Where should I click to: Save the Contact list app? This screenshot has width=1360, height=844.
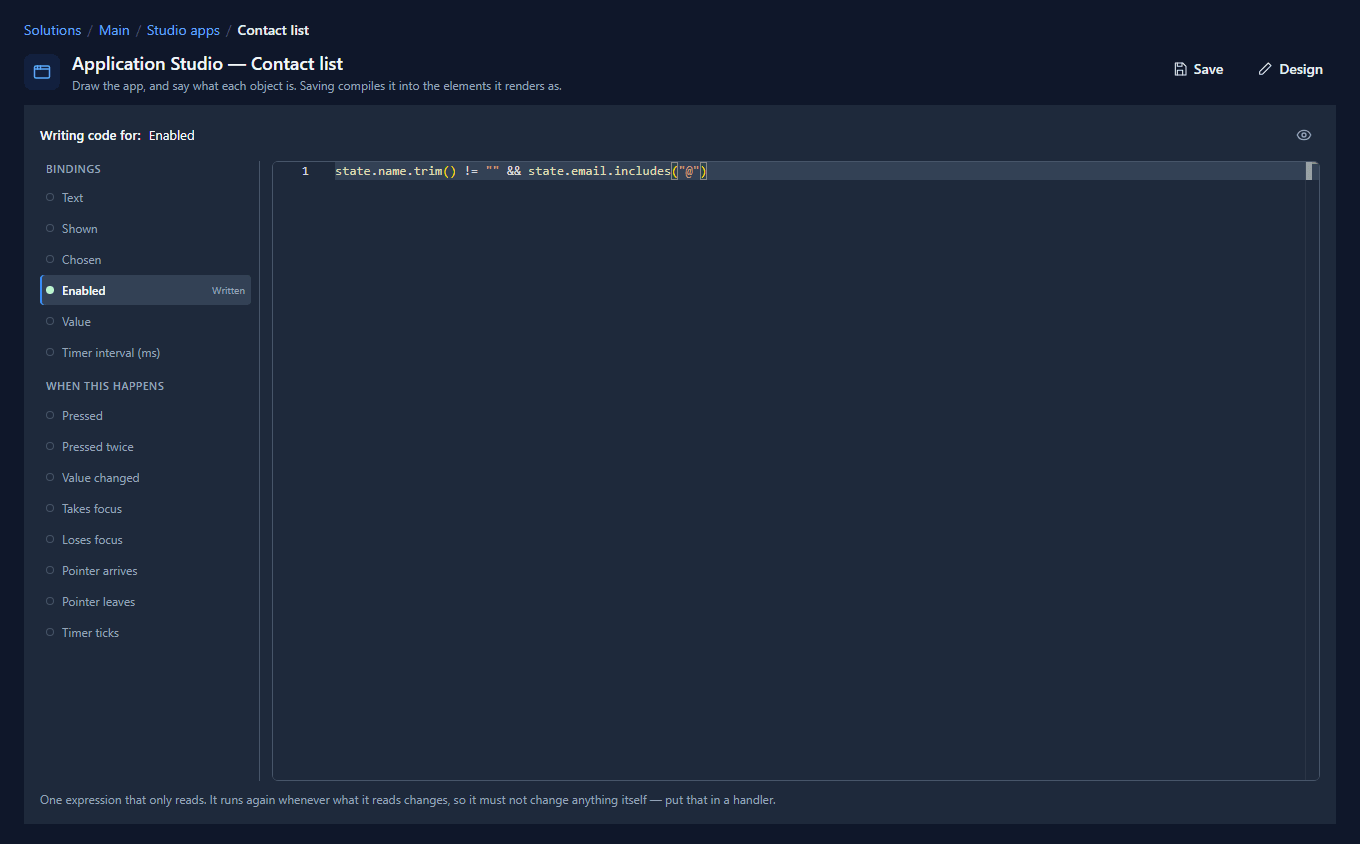point(1198,69)
